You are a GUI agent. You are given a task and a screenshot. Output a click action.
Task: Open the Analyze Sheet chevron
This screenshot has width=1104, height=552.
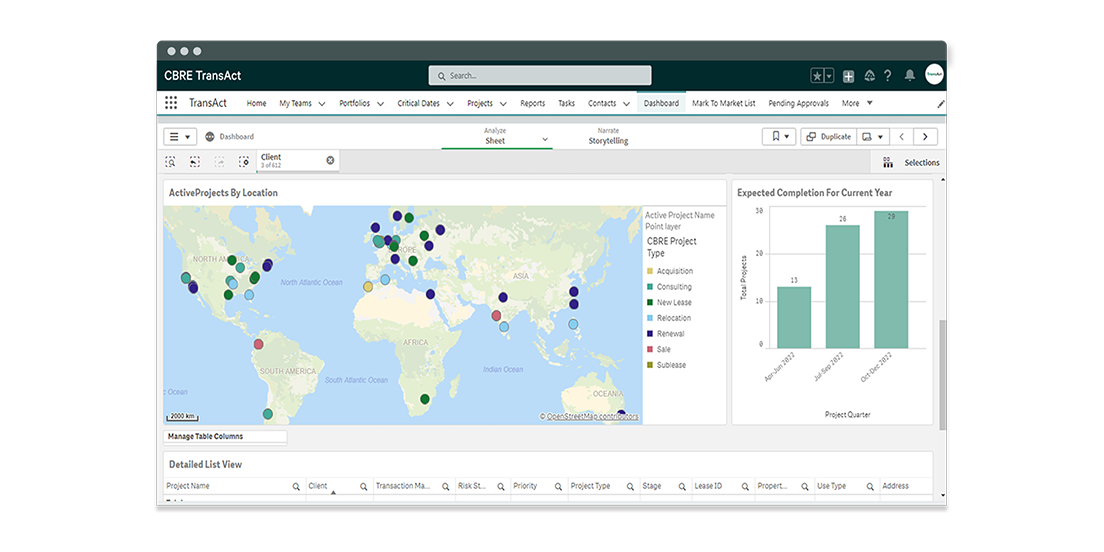tap(545, 141)
